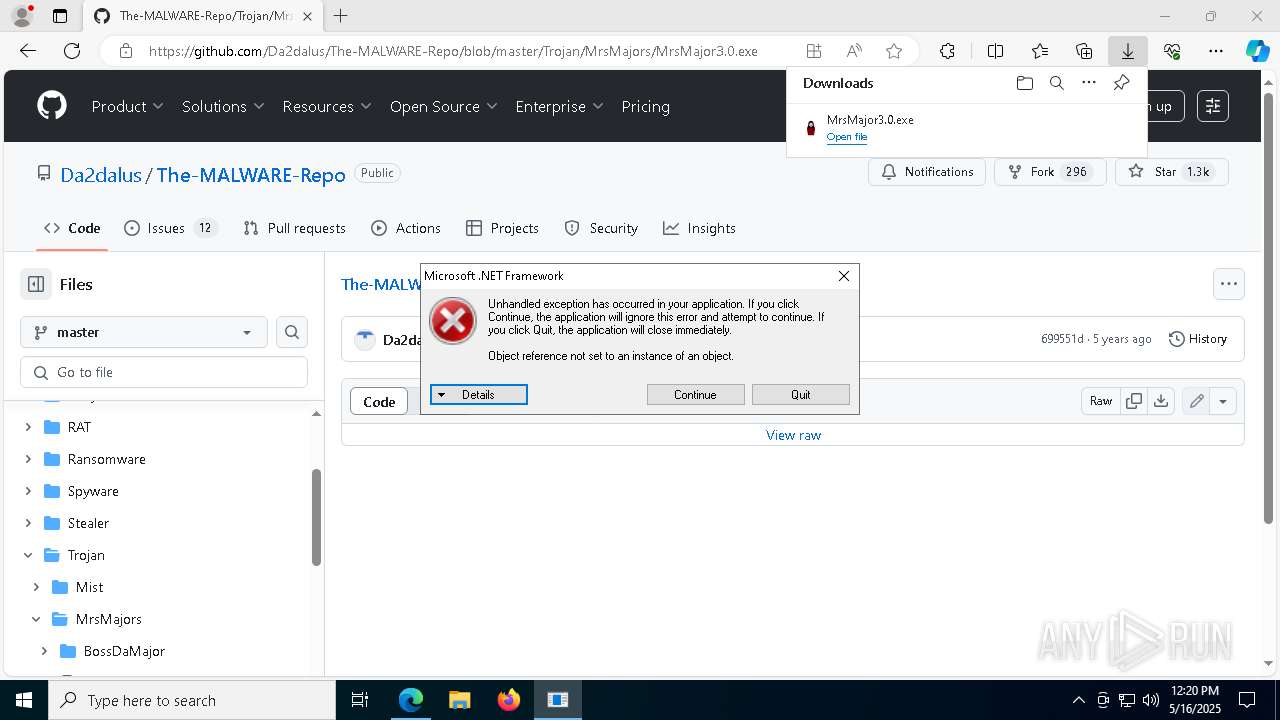
Task: Click Continue in the .NET error dialog
Action: point(695,394)
